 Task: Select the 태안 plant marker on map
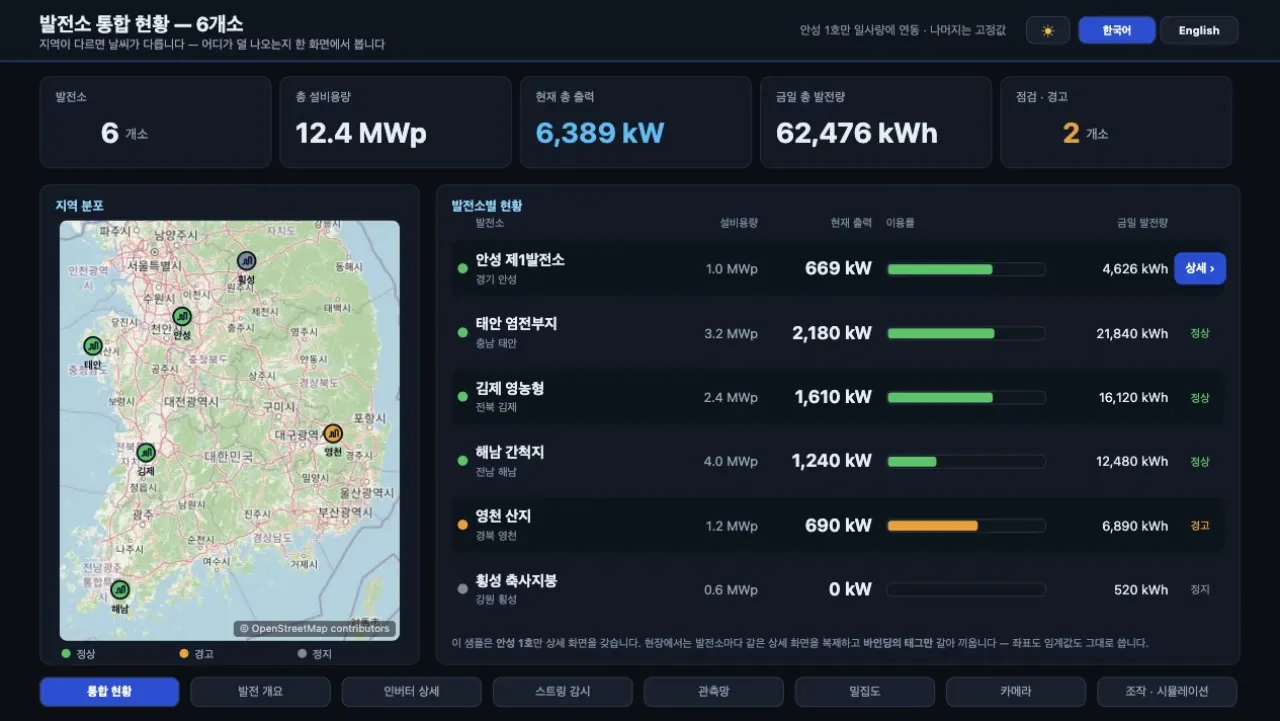tap(93, 346)
